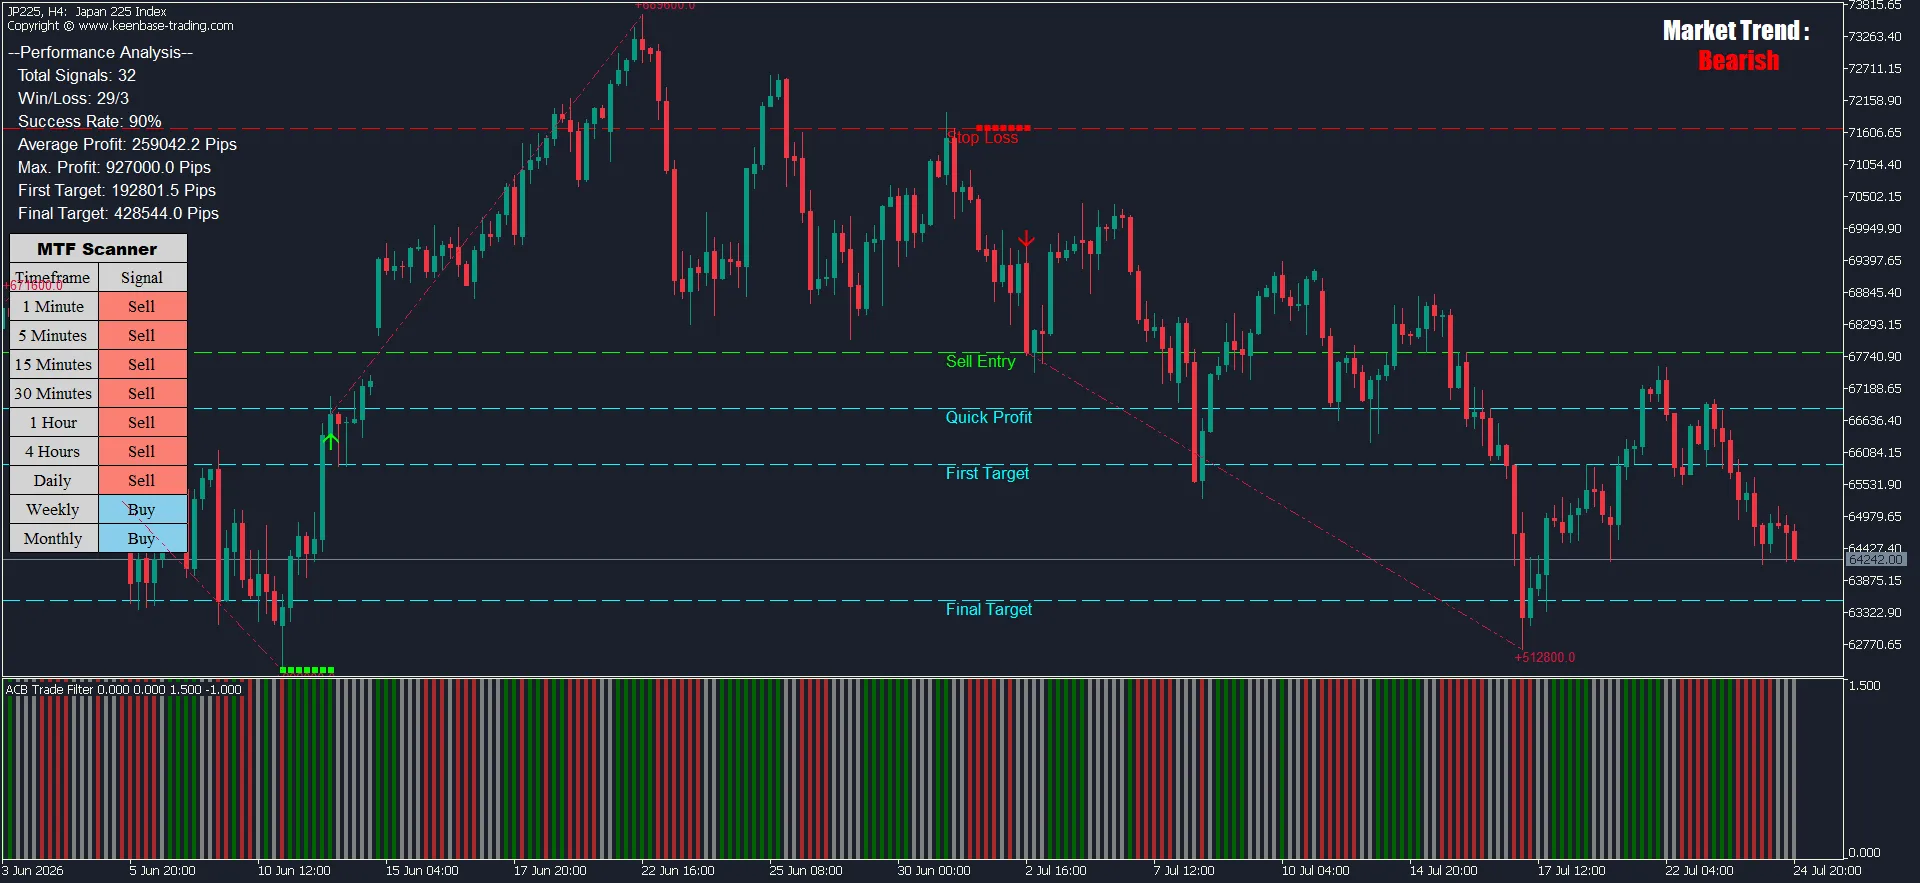
Task: Click the ACB Trade Filter indicator label
Action: point(124,689)
